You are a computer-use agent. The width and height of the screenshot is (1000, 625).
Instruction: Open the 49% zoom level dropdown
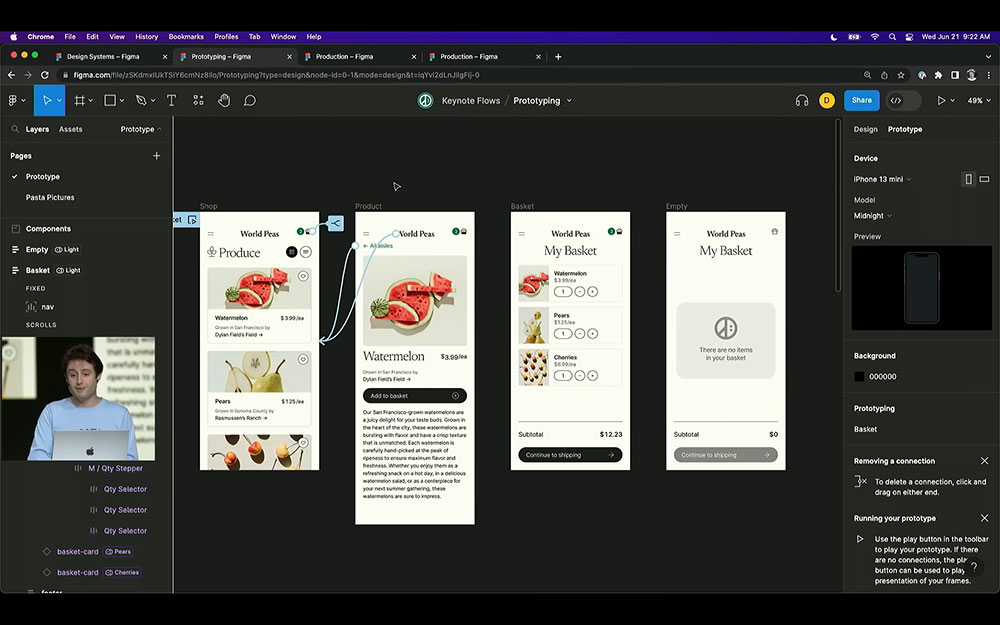click(975, 100)
